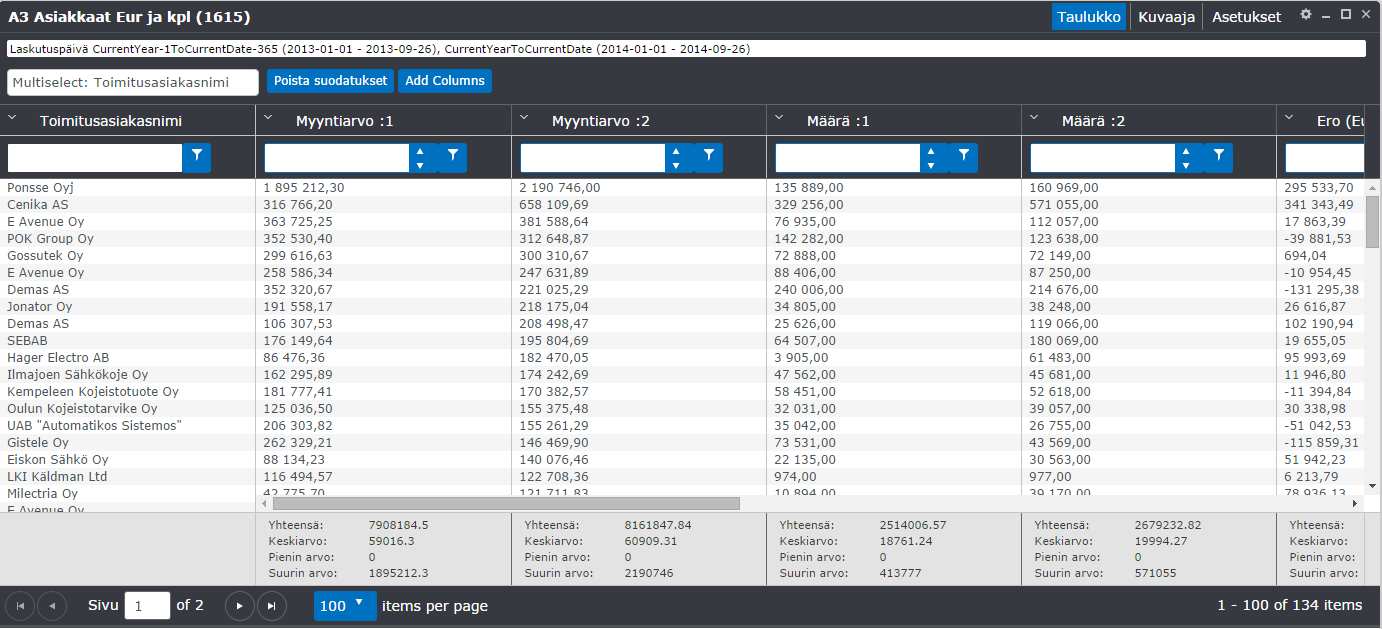The image size is (1382, 629).
Task: Click the Myyntiarvo :2 filter spinner arrows
Action: [677, 157]
